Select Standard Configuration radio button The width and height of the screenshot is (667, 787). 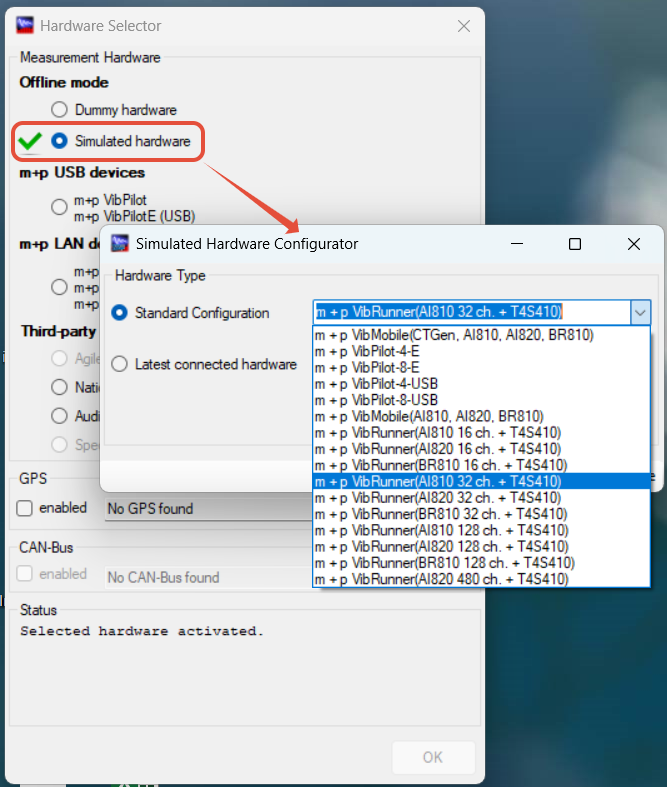point(119,313)
